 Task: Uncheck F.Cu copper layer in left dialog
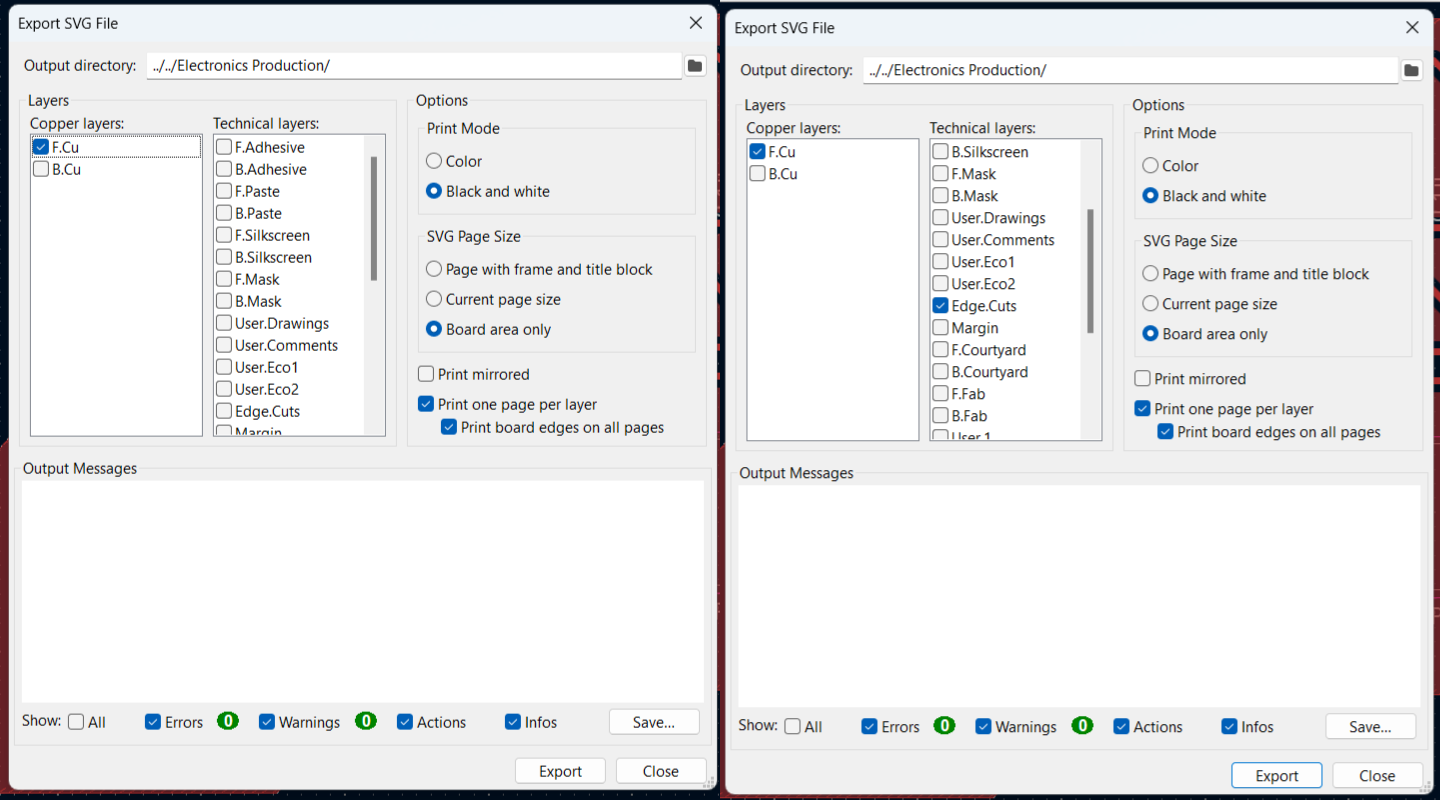pyautogui.click(x=41, y=147)
